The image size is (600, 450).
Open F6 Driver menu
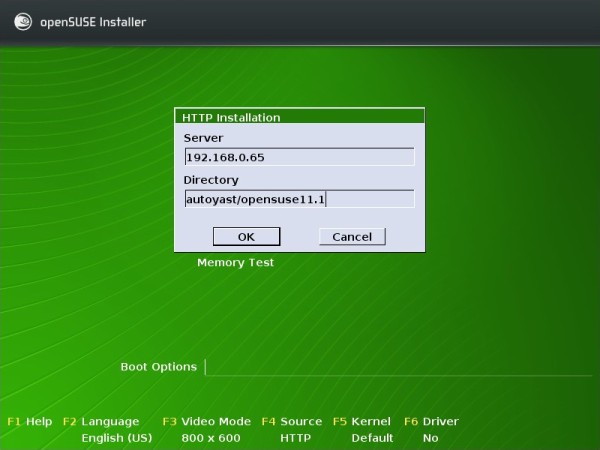pos(431,422)
